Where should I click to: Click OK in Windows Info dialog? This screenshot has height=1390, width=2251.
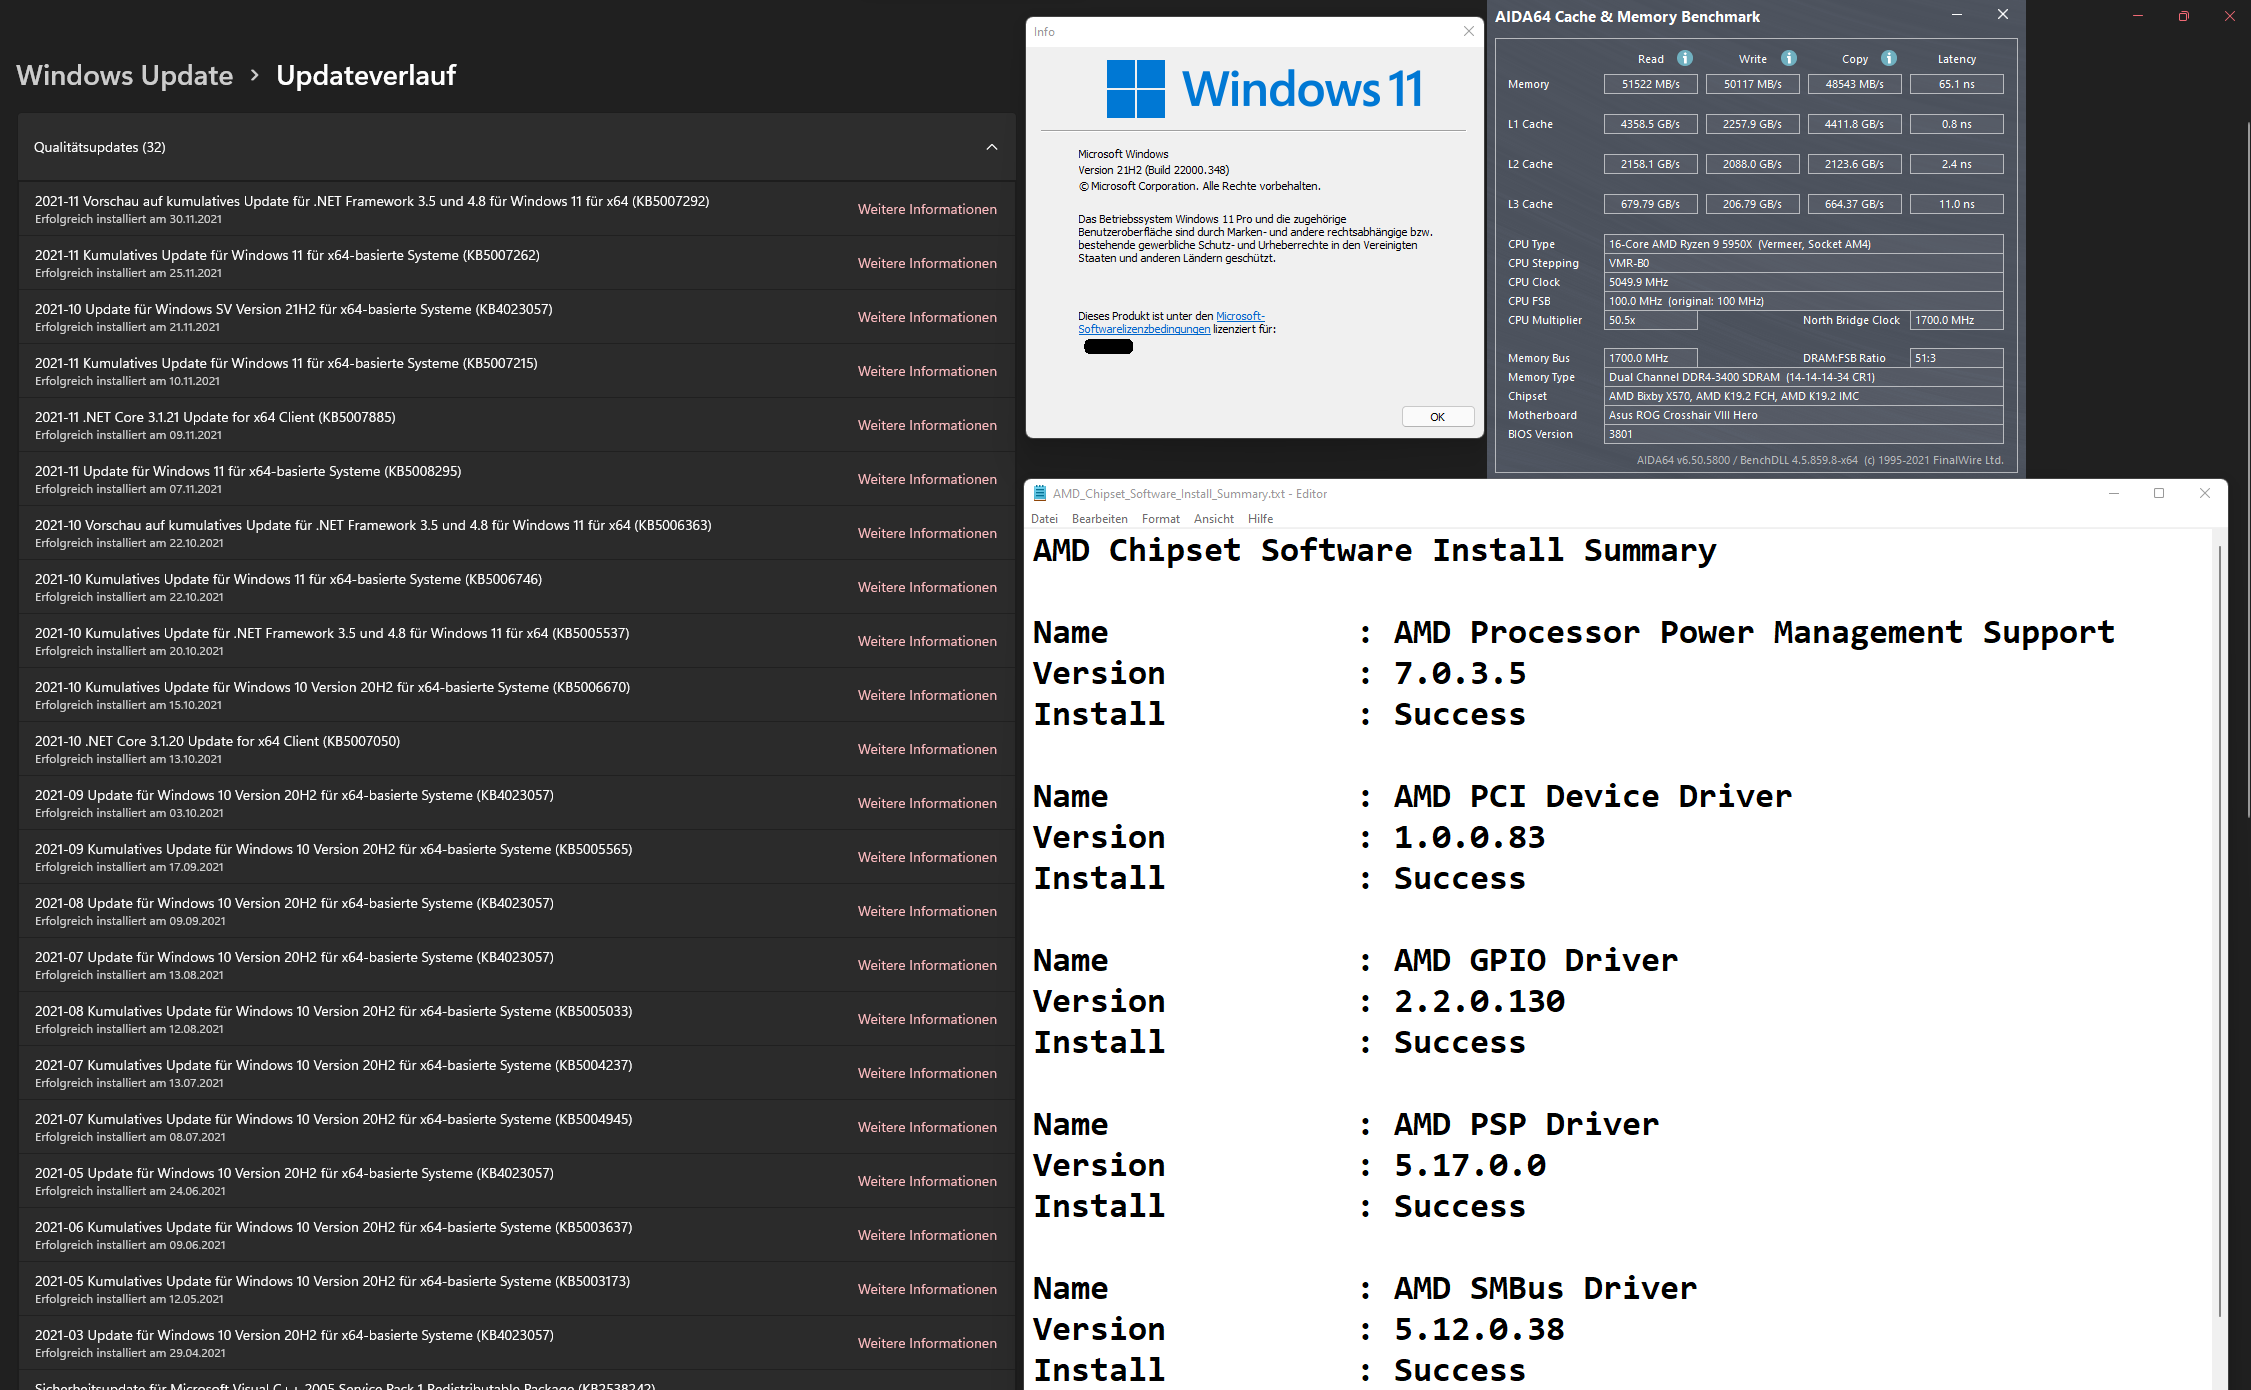(x=1437, y=417)
